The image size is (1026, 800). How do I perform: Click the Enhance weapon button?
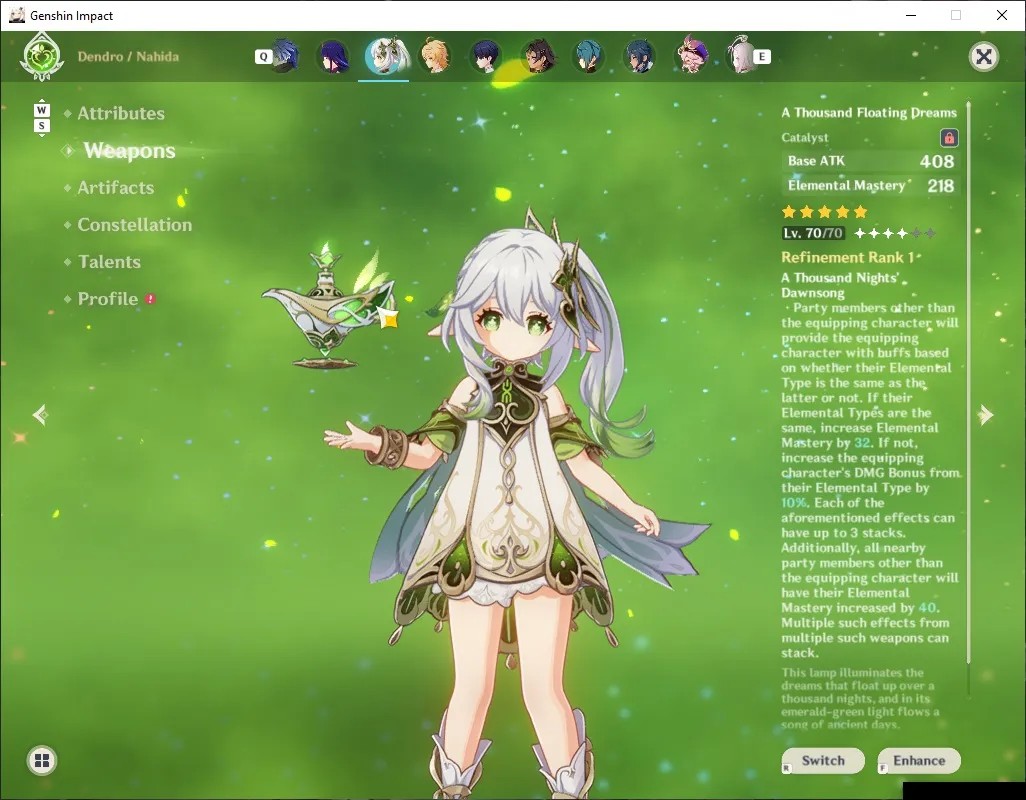pos(919,761)
